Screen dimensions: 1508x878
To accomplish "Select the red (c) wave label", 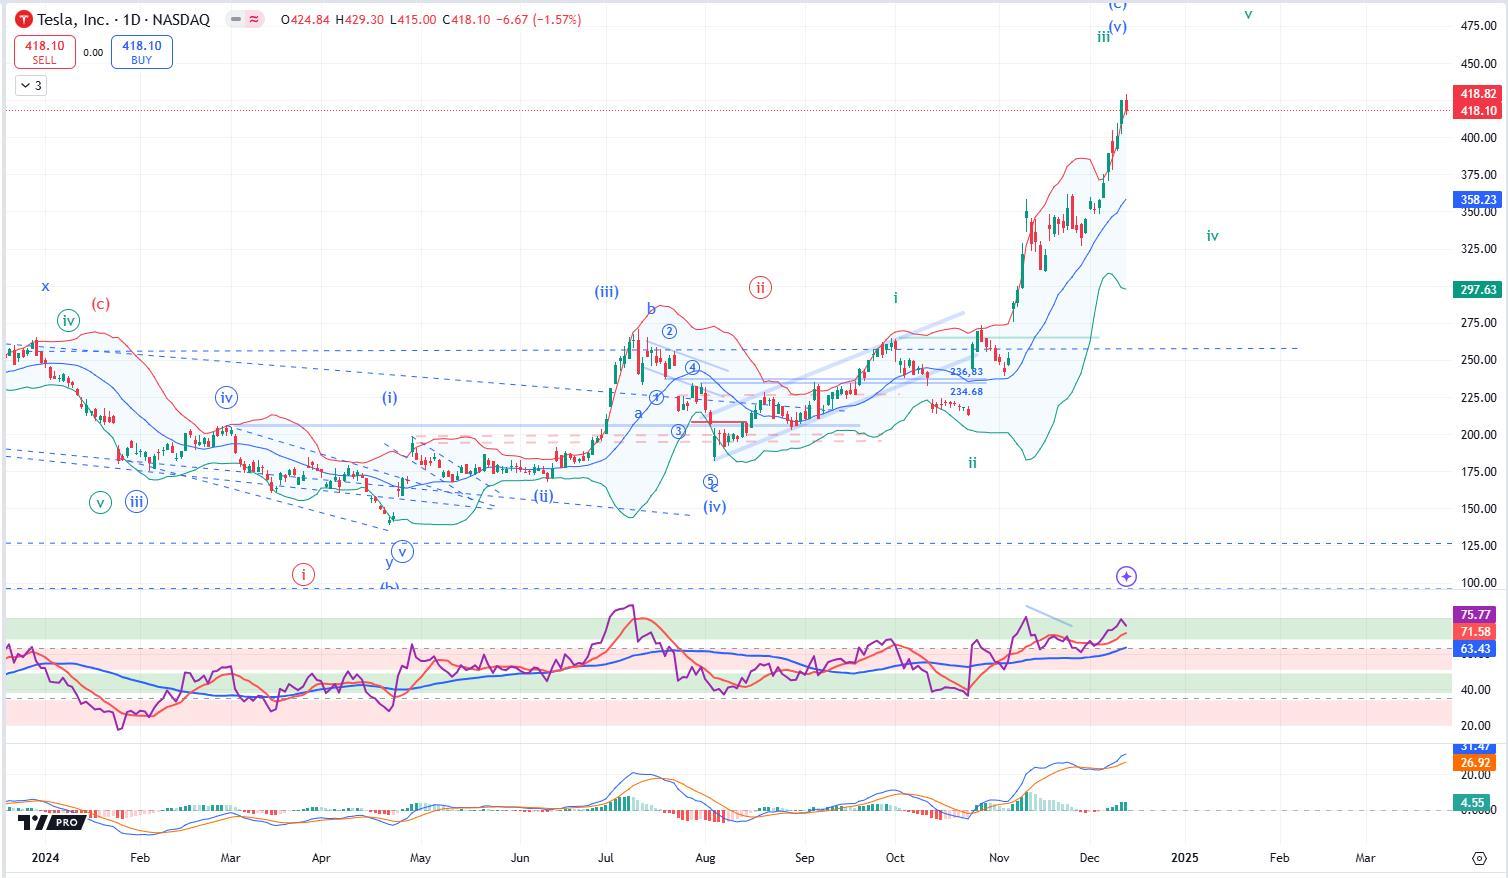I will click(100, 304).
